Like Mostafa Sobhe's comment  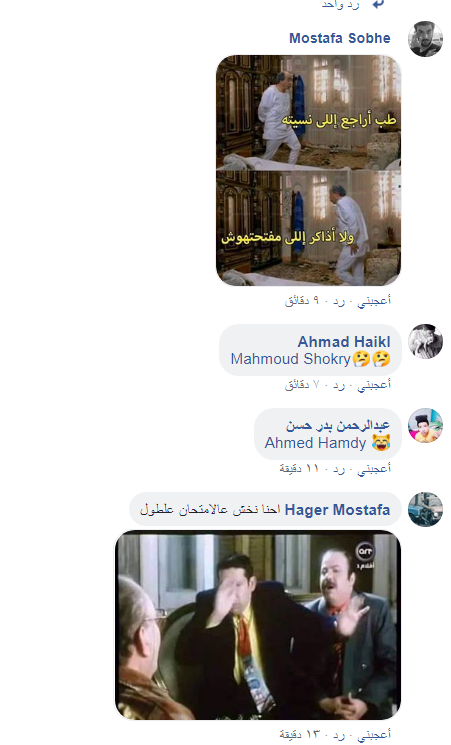tap(374, 301)
